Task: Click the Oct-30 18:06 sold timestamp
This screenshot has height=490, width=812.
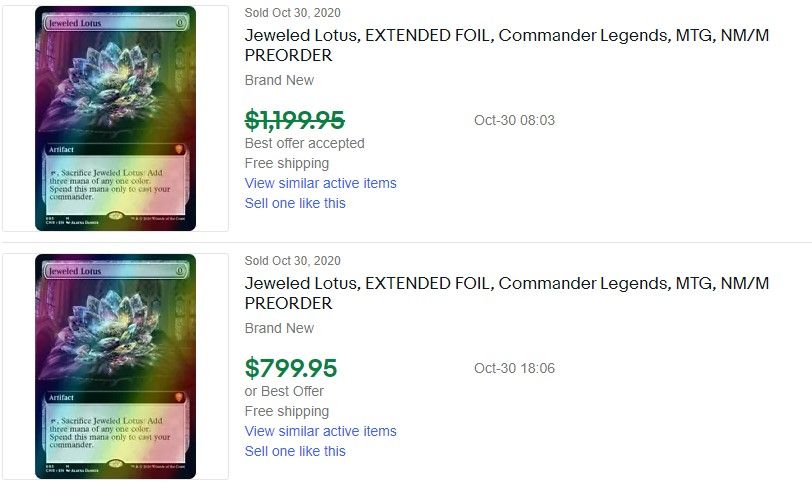Action: point(514,368)
